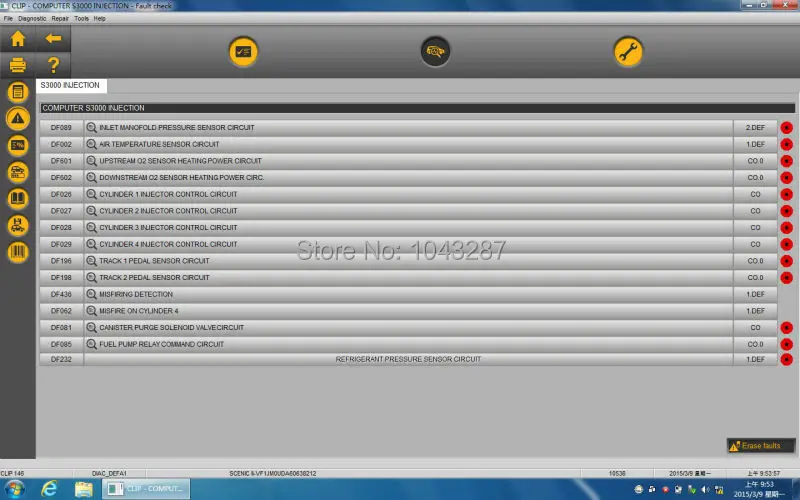Click the DF085 fault code cell
The image size is (800, 500).
(61, 344)
